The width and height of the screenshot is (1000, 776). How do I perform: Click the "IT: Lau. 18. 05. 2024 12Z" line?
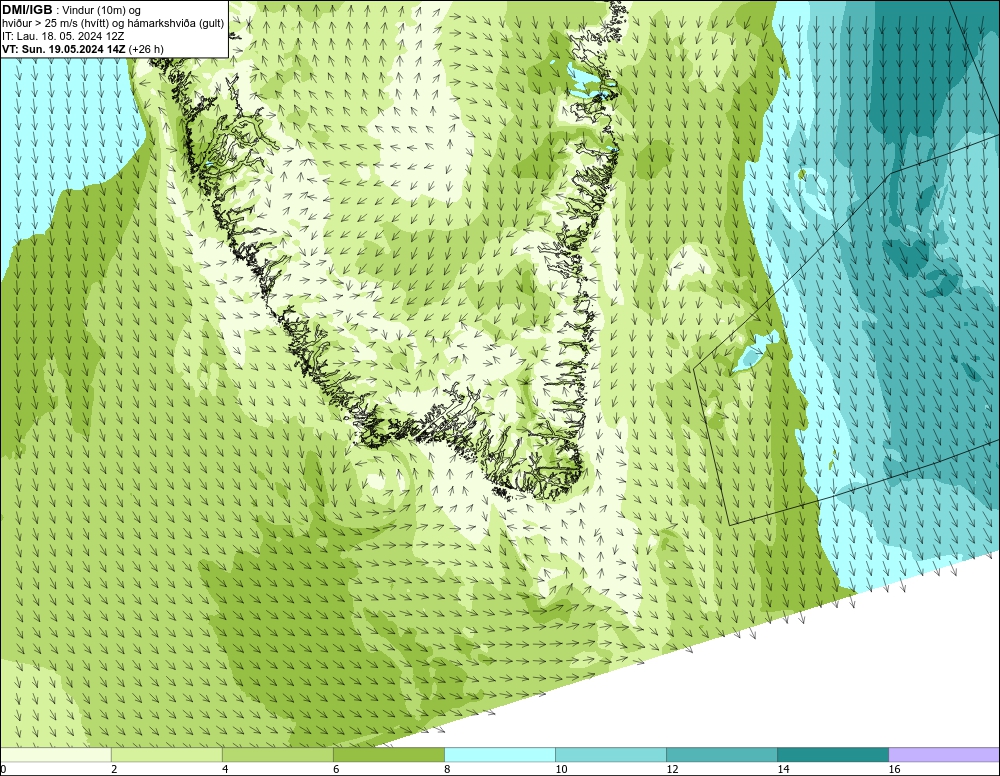tap(63, 36)
